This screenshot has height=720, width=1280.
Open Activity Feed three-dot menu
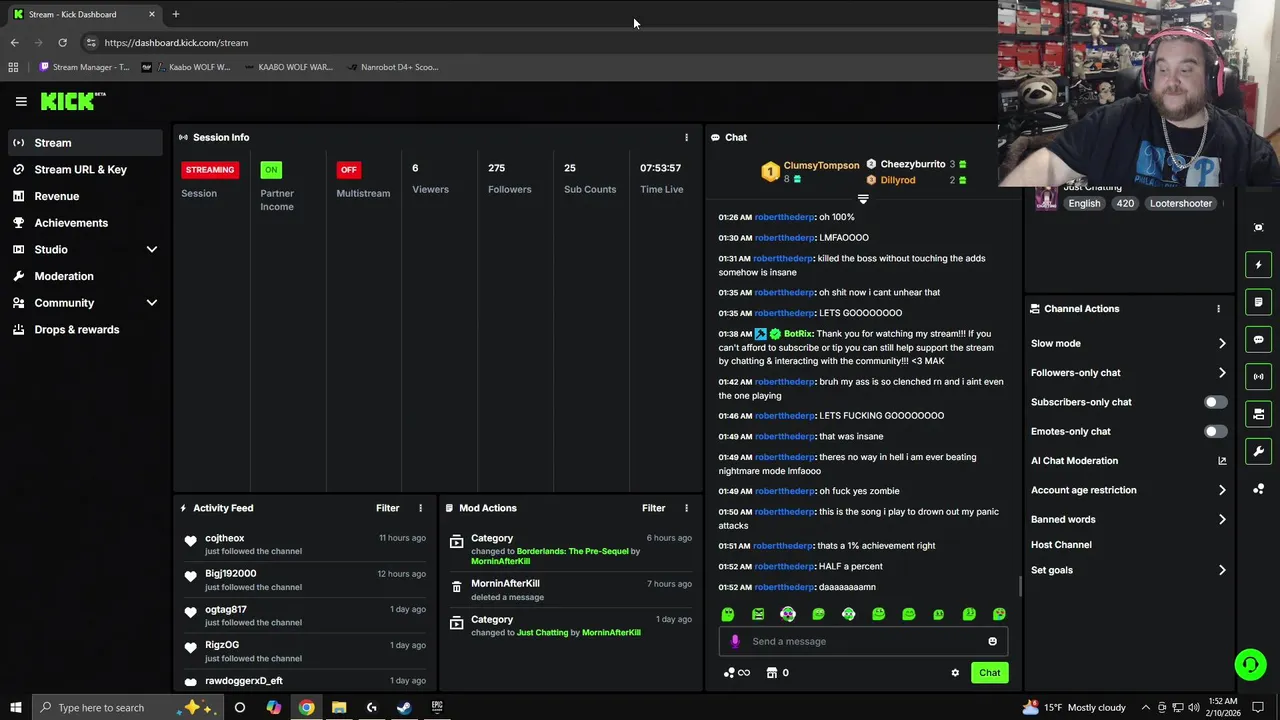[x=420, y=508]
